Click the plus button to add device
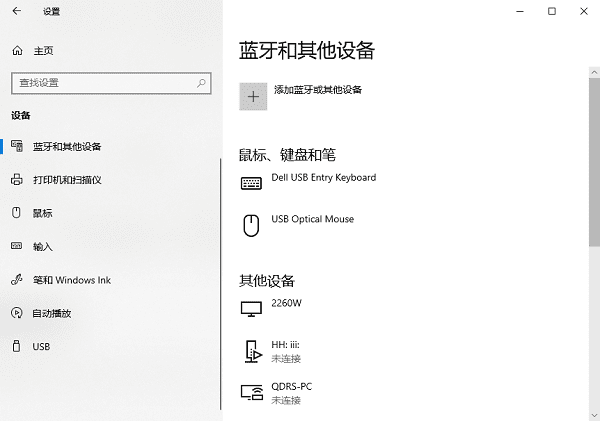 (253, 96)
